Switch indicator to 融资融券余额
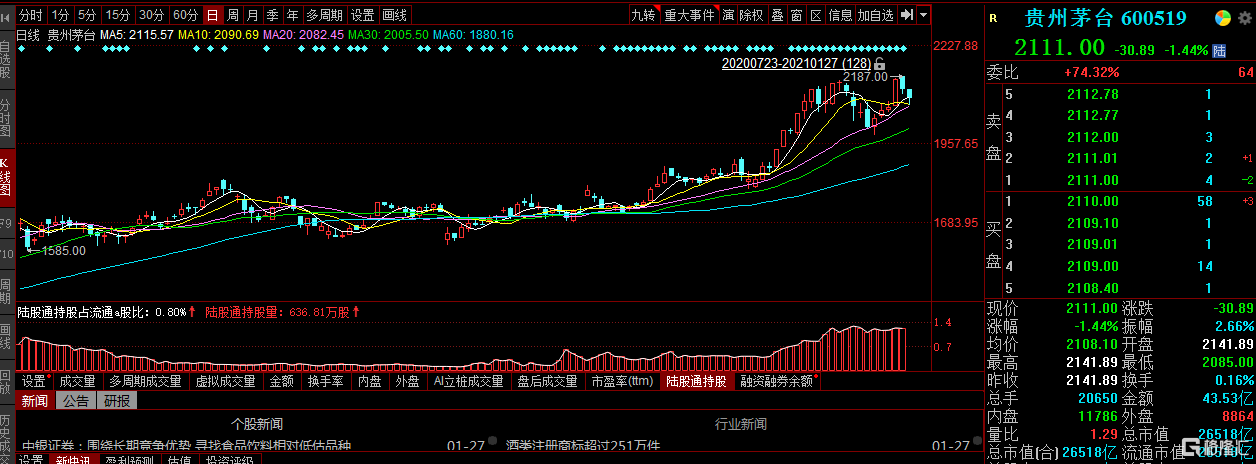1256x464 pixels. [777, 381]
